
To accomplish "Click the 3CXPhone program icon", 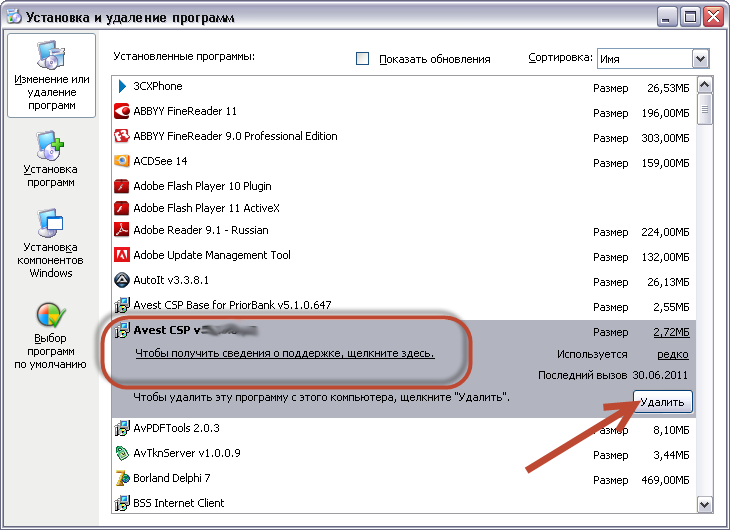I will pyautogui.click(x=122, y=87).
